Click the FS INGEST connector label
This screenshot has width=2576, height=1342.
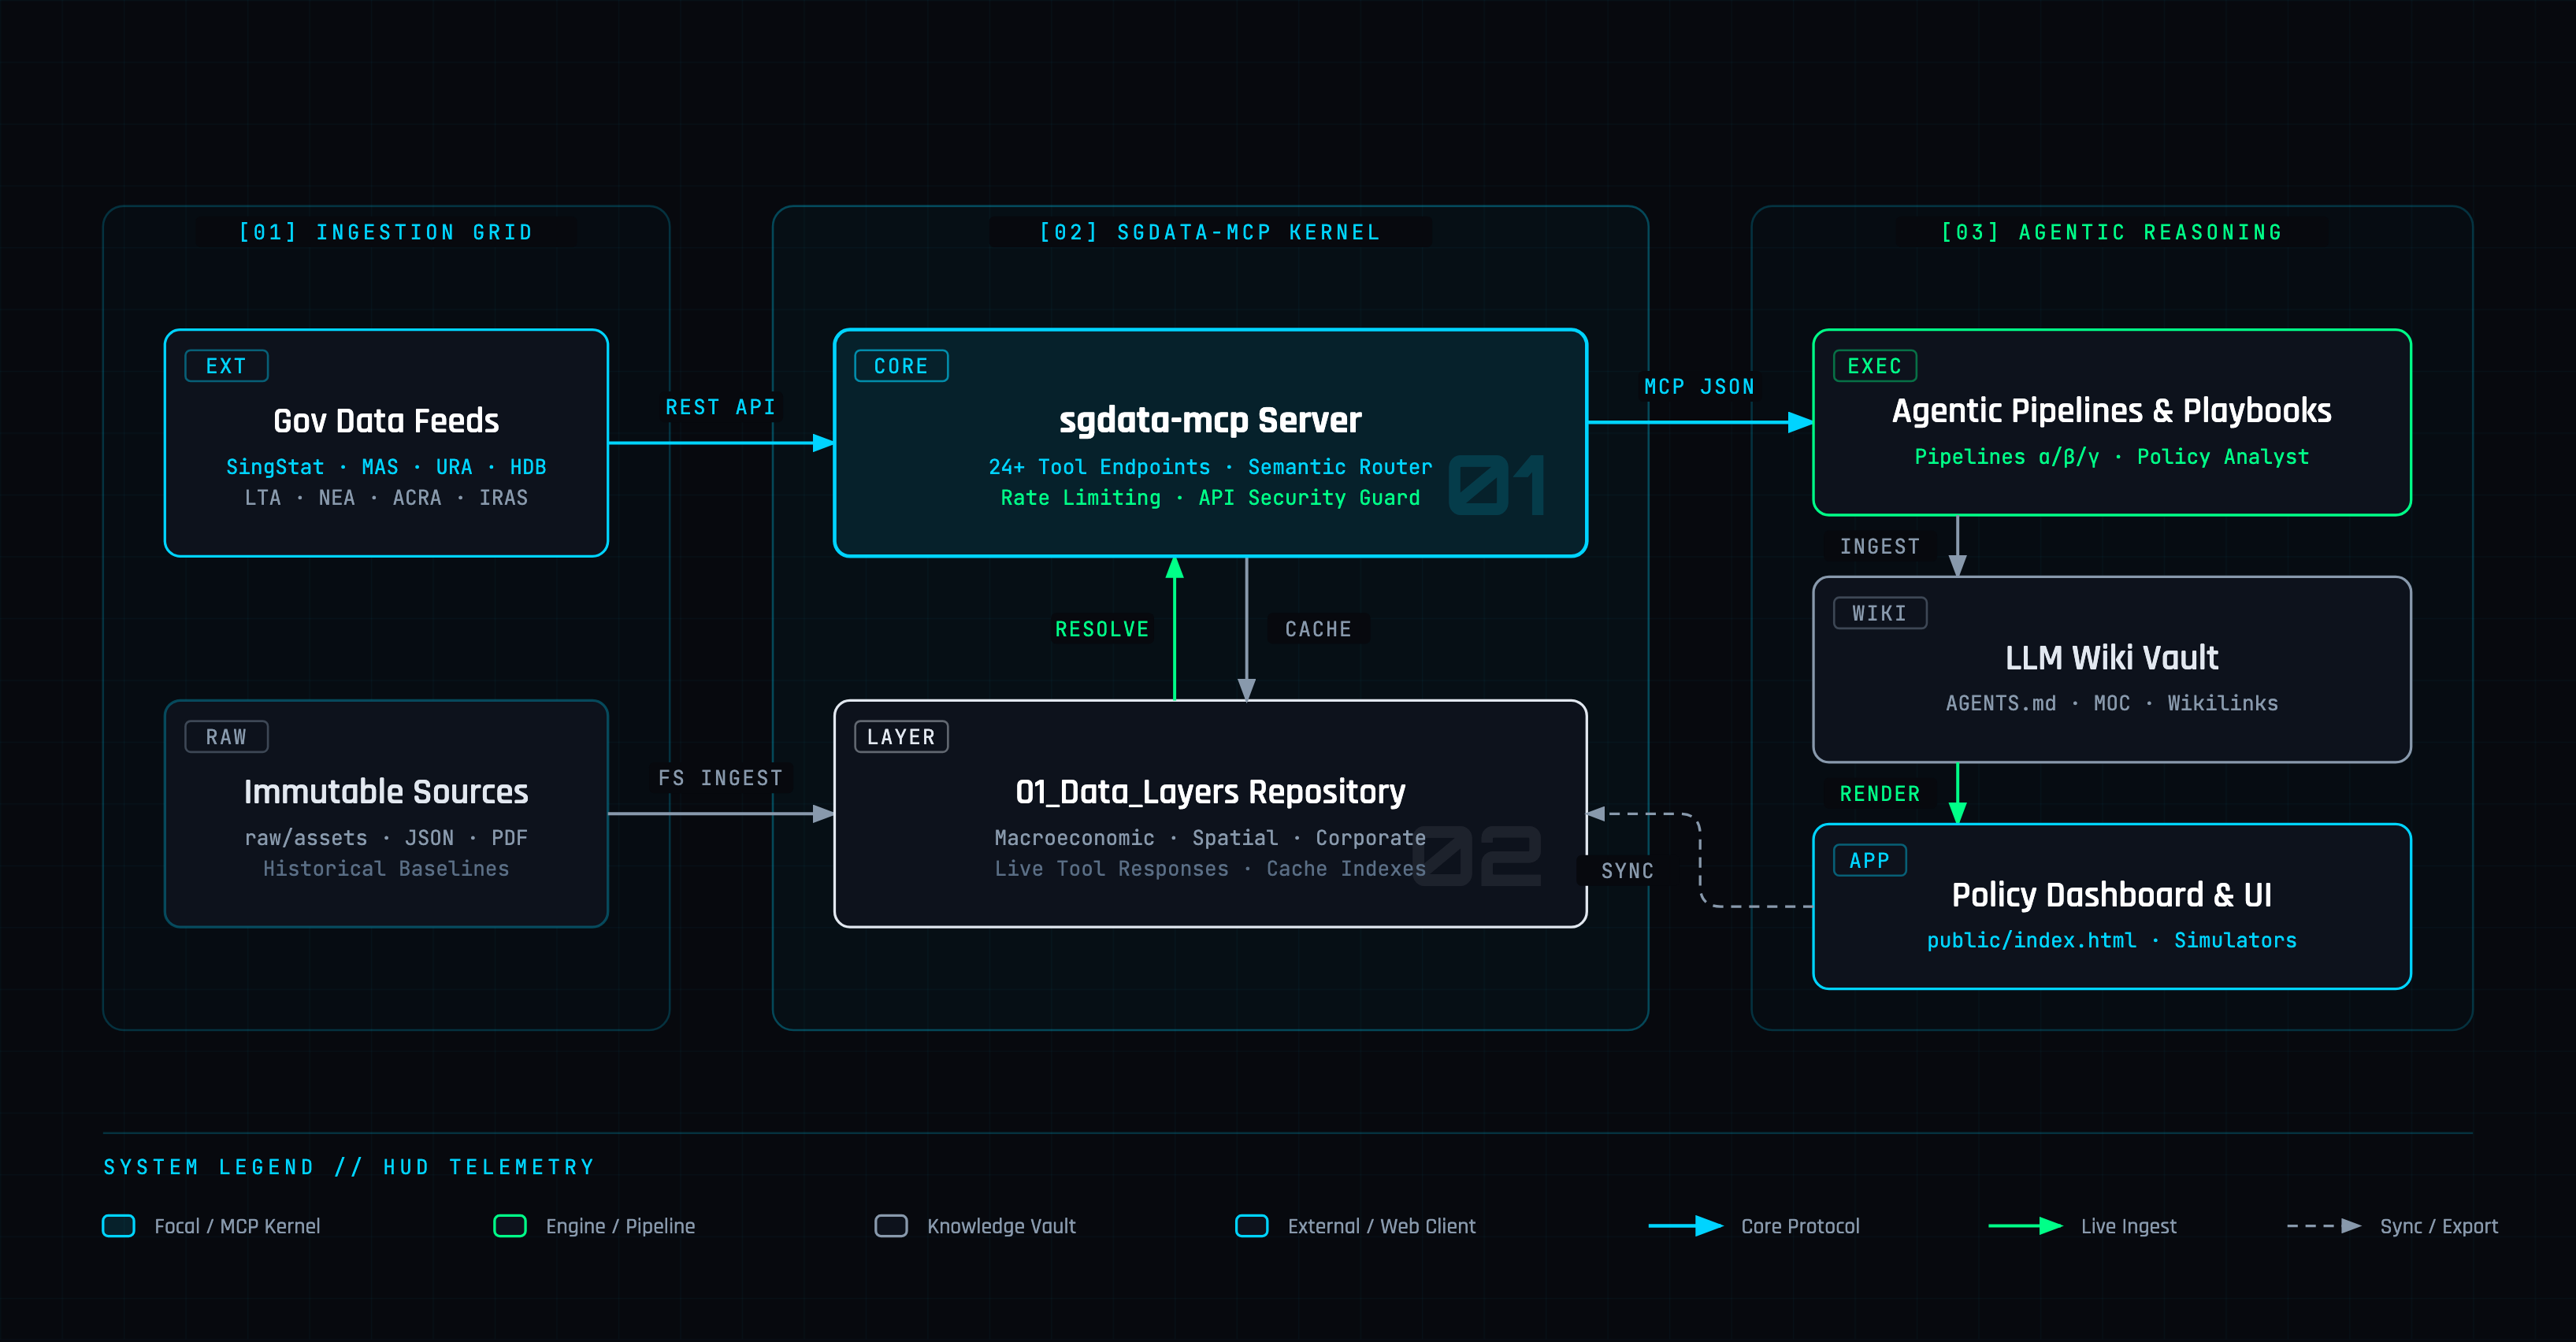[x=720, y=778]
